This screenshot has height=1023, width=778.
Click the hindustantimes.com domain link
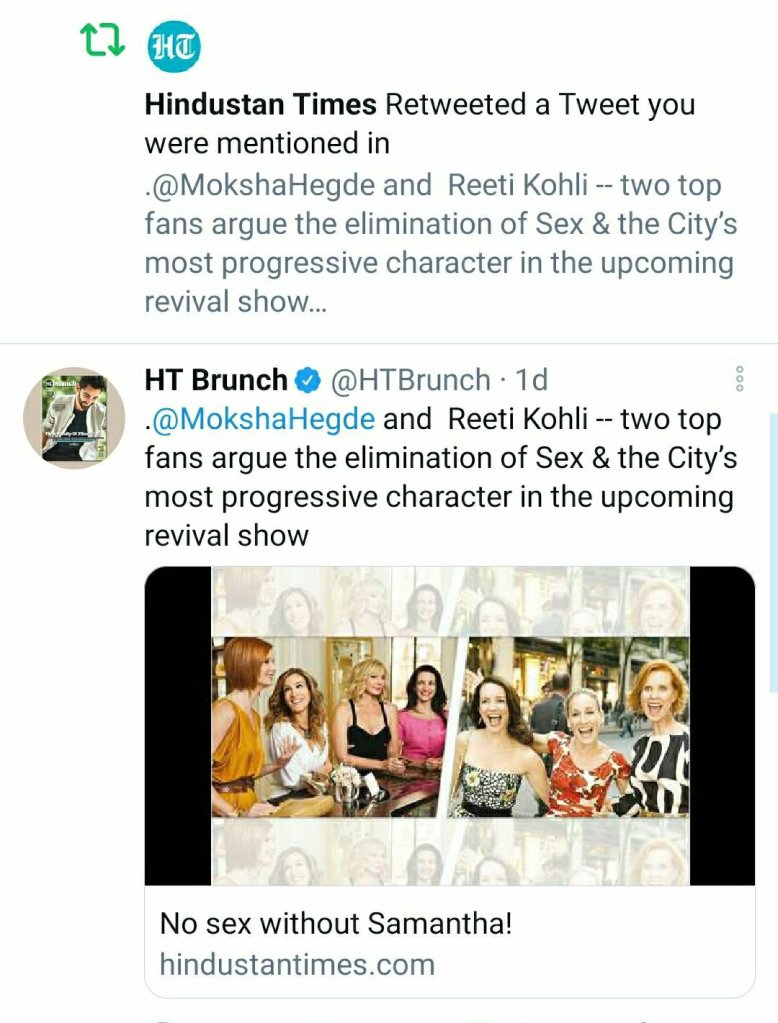point(297,964)
